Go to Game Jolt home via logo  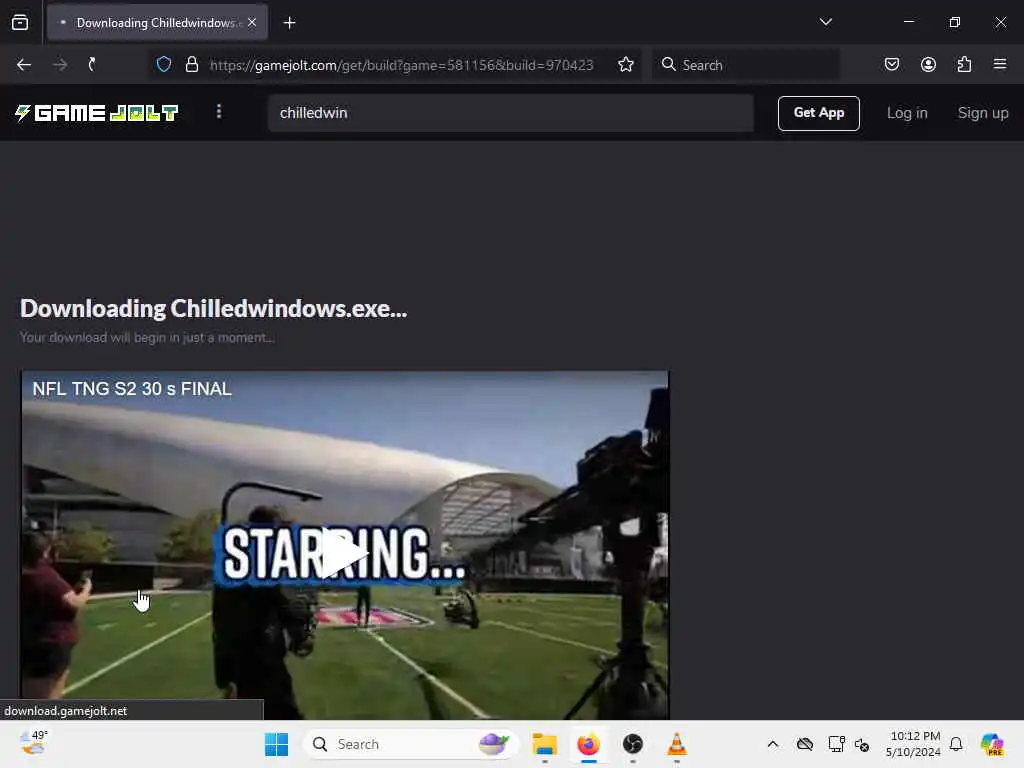click(x=97, y=113)
